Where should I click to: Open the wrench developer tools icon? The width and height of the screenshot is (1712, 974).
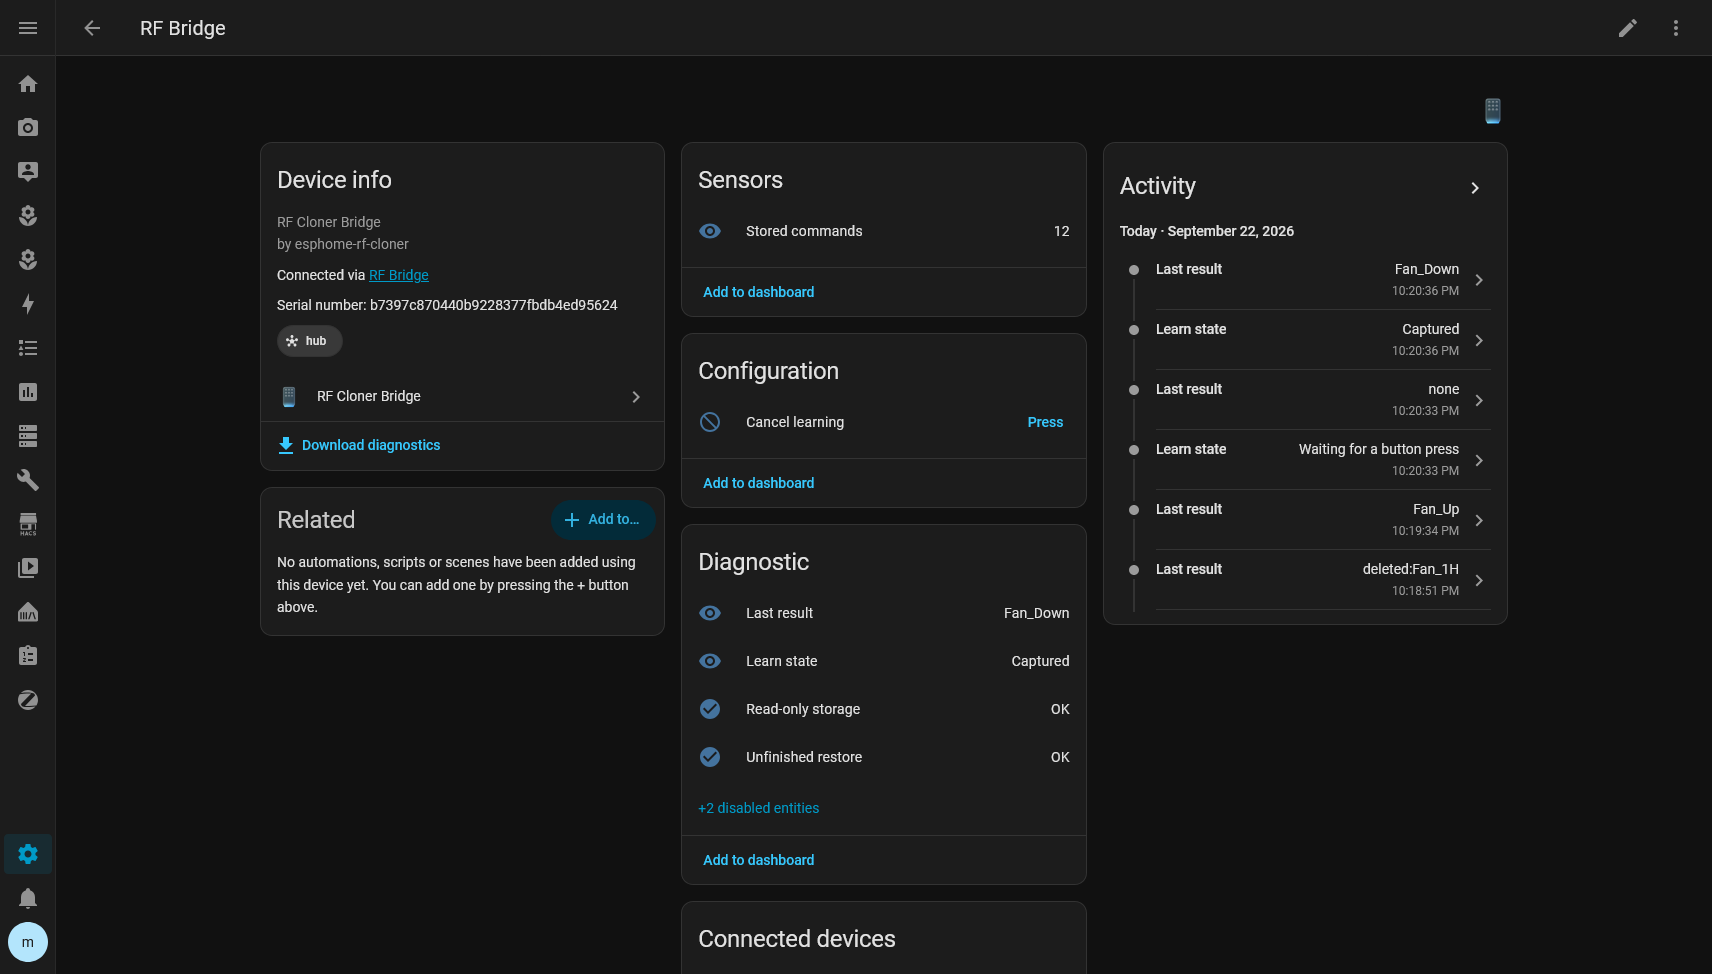click(x=28, y=480)
